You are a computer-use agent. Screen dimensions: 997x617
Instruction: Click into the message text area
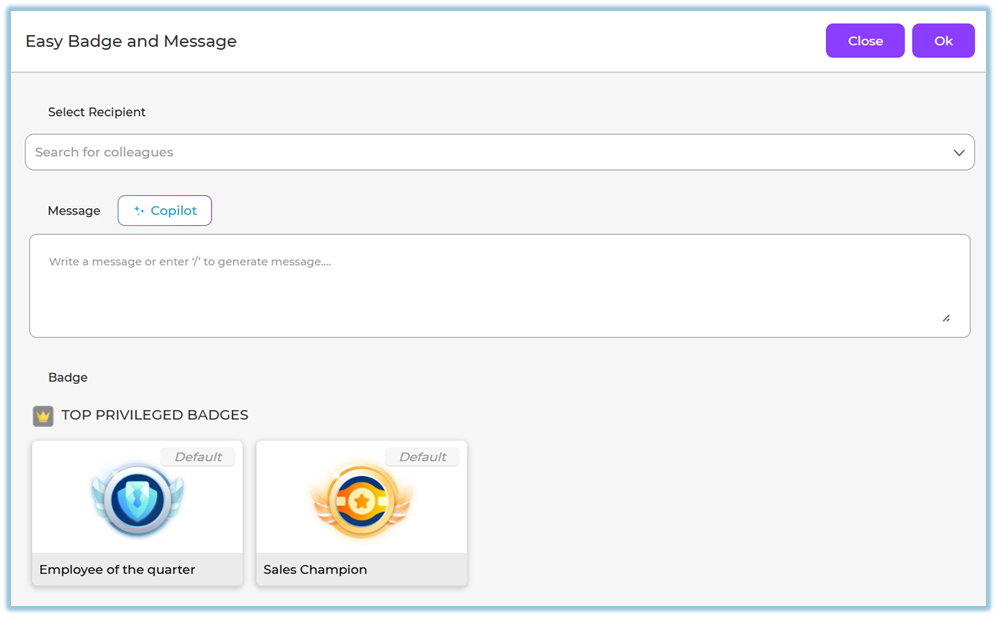(498, 285)
